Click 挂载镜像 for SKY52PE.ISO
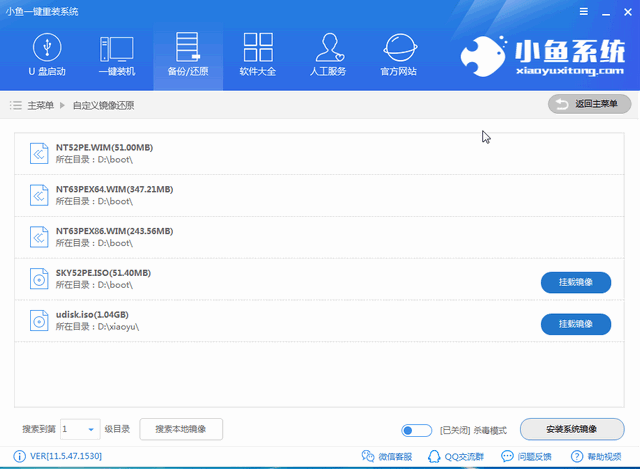Screen dimensions: 640x469 pyautogui.click(x=575, y=282)
